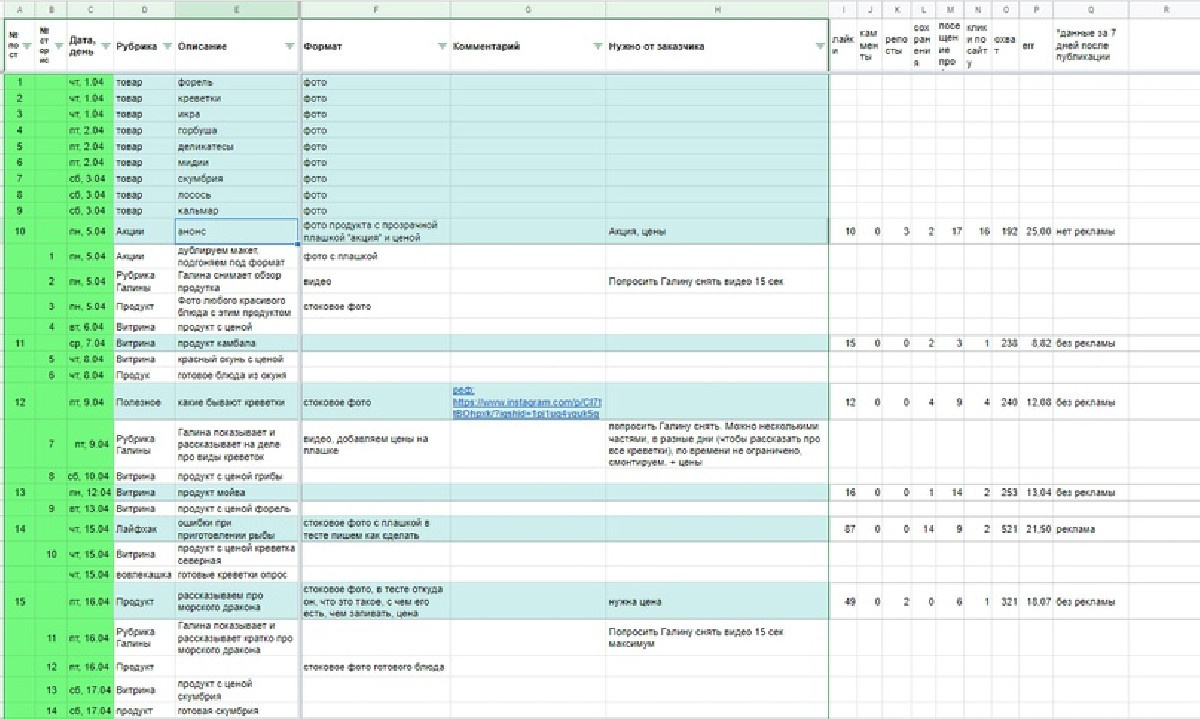Click the cell reading фото с плашкой

[375, 256]
